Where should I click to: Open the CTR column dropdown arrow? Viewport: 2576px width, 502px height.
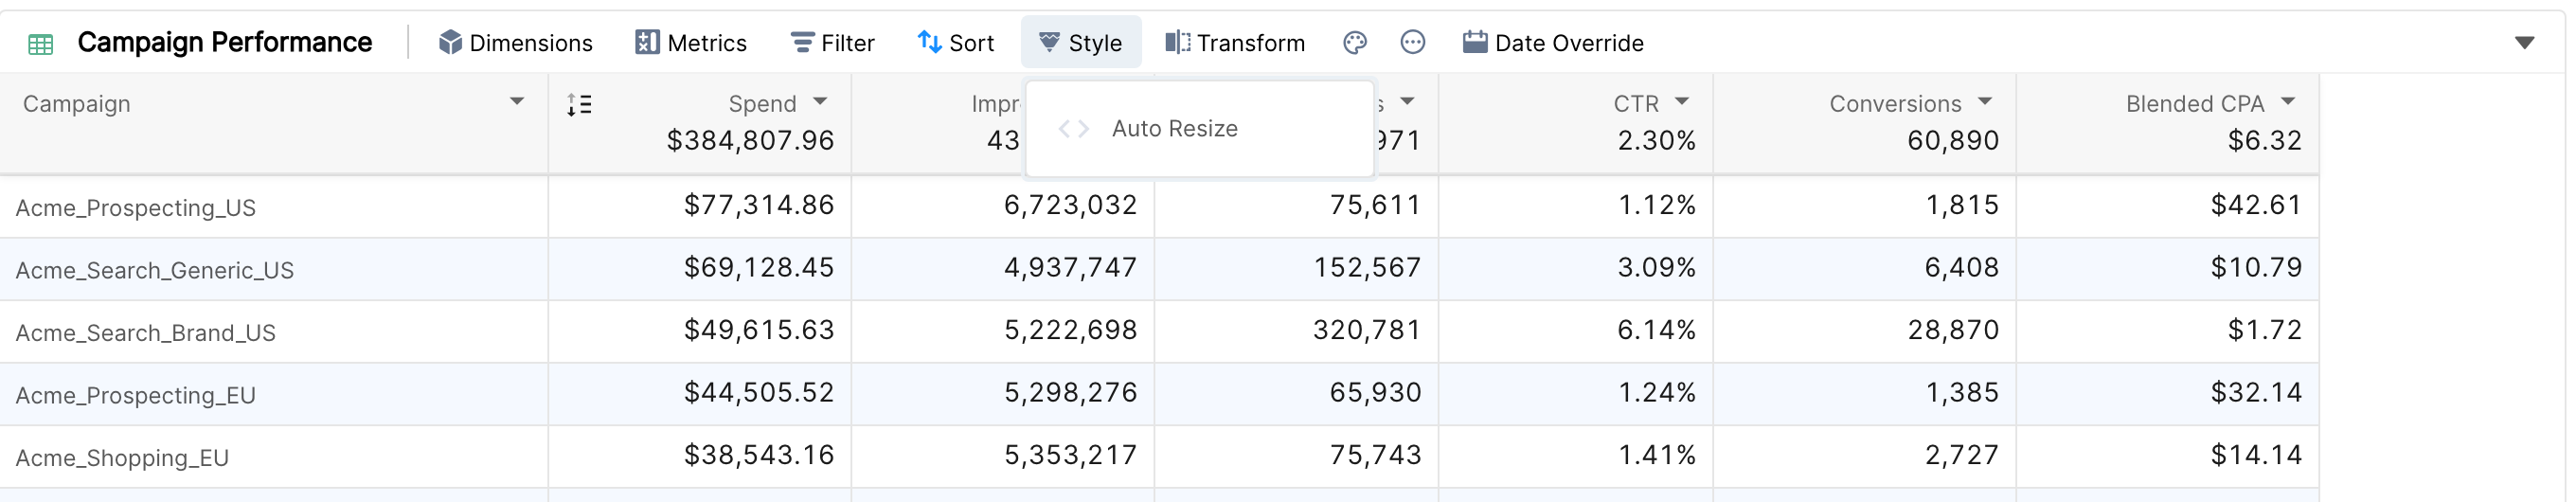[x=1682, y=102]
